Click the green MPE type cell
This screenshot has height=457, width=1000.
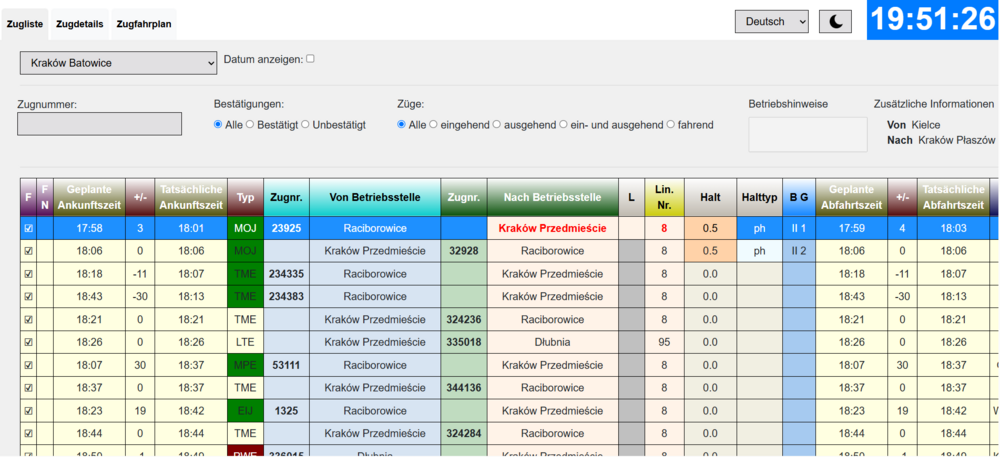(x=245, y=365)
